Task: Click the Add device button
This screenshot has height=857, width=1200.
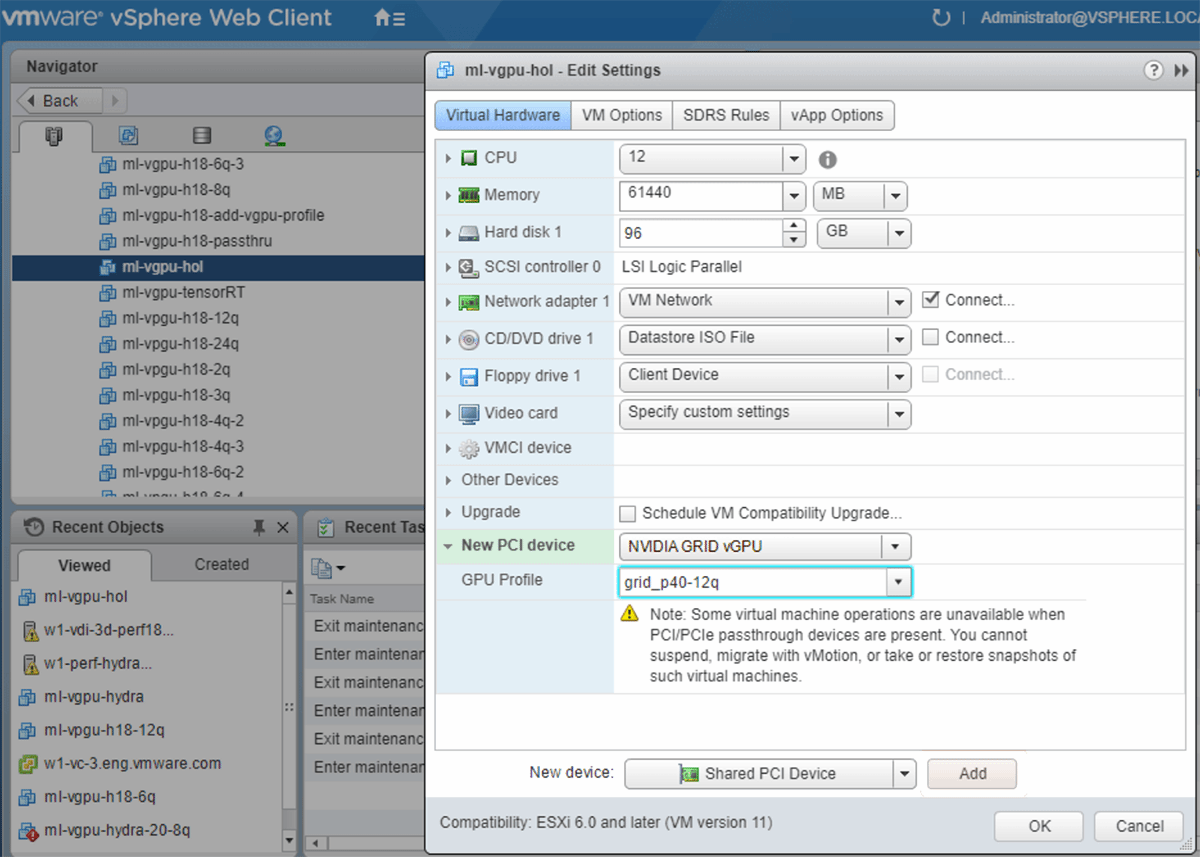Action: (x=971, y=773)
